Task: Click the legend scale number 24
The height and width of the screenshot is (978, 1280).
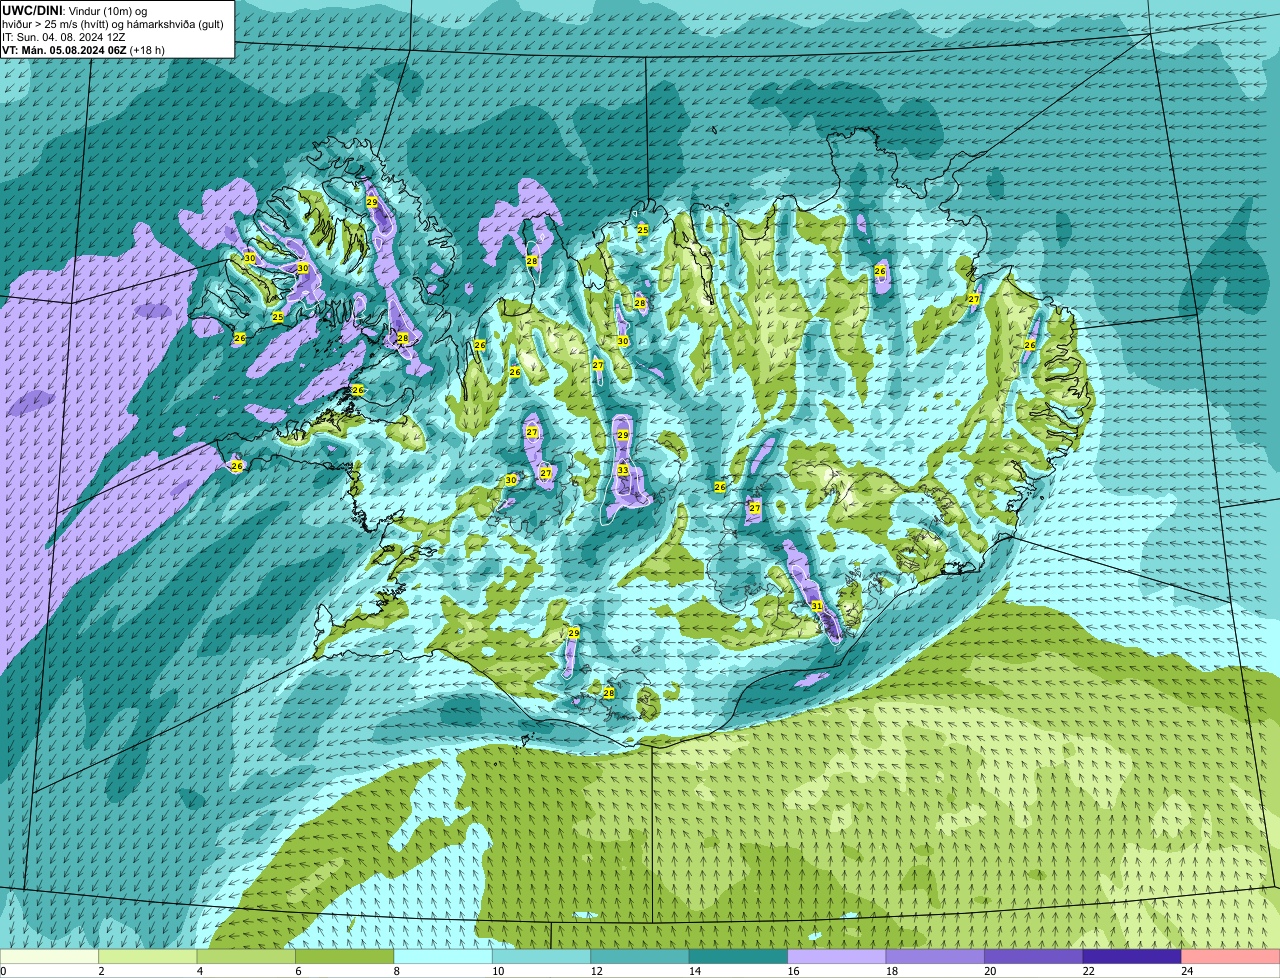Action: click(1187, 971)
